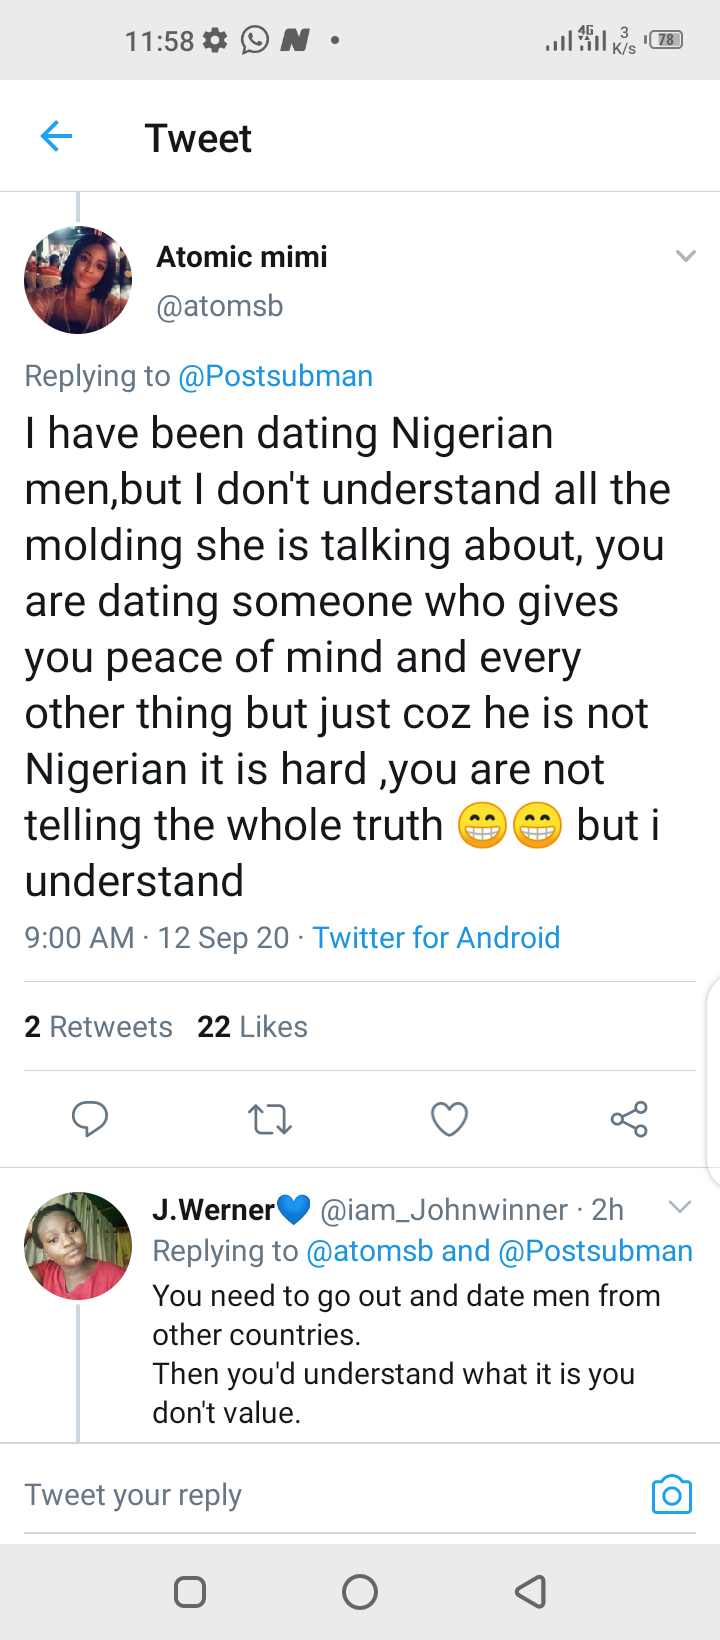
Task: Open Android recent apps square button
Action: (x=190, y=1591)
